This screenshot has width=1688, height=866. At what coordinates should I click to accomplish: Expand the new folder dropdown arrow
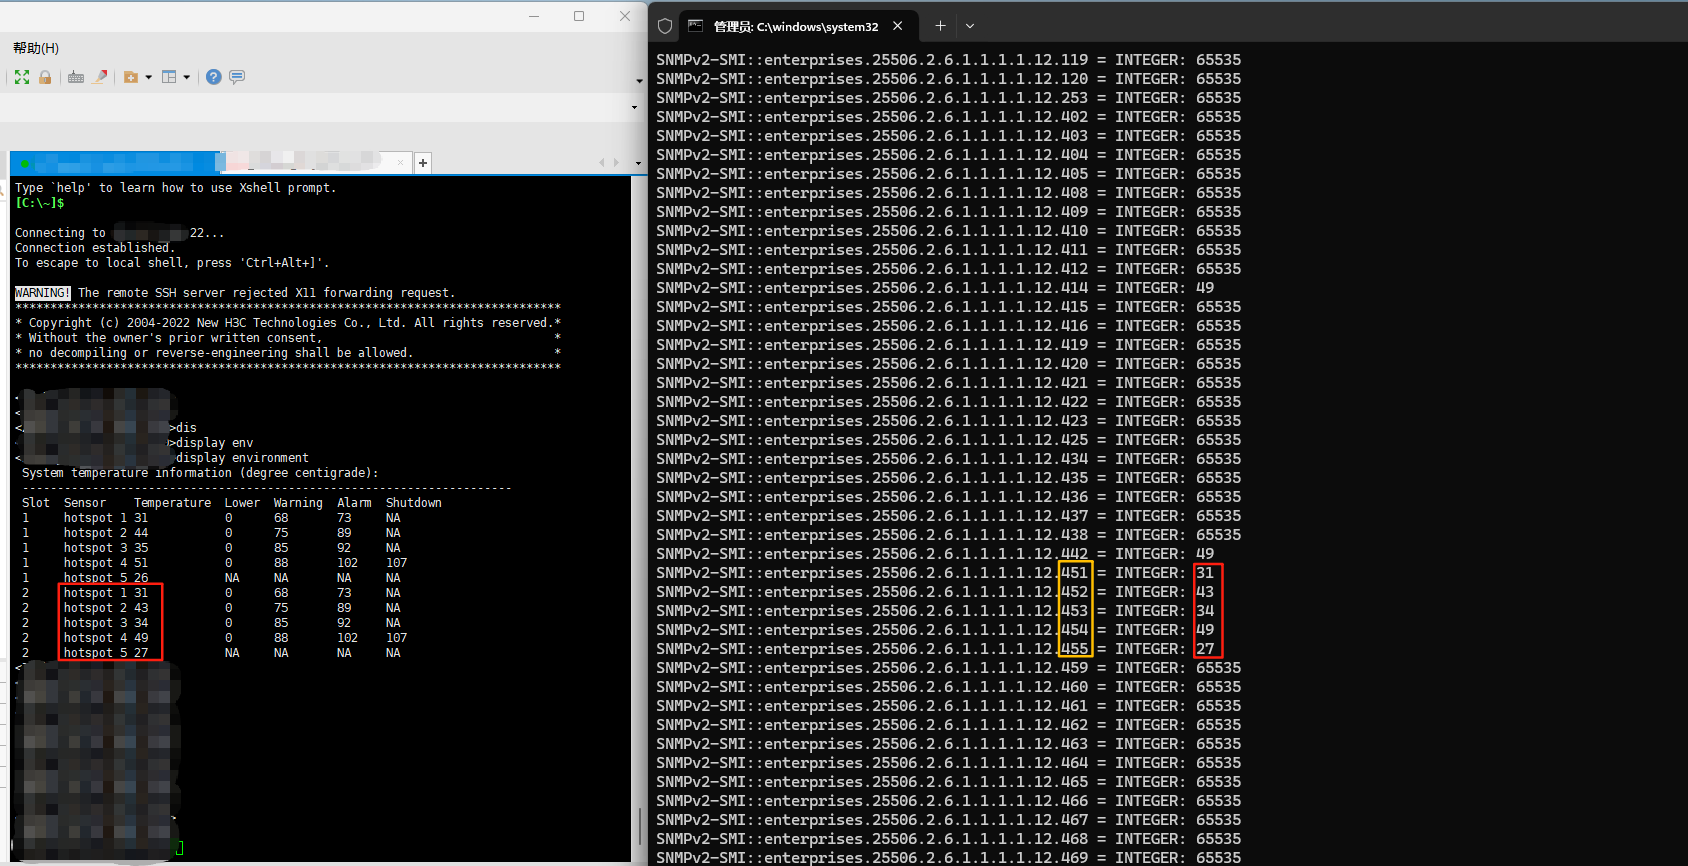click(x=149, y=77)
